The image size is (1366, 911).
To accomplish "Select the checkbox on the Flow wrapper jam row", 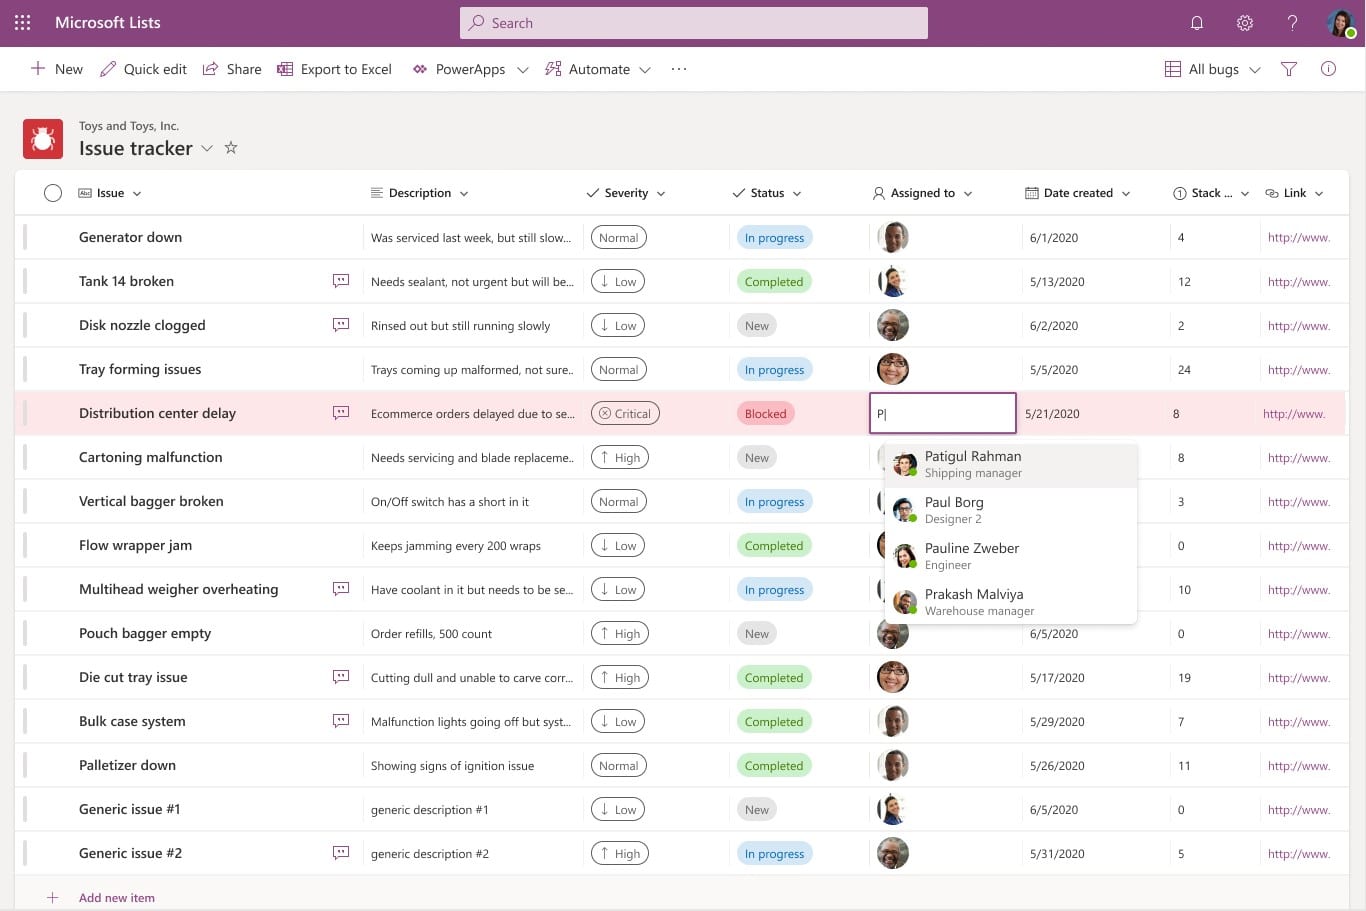I will (53, 545).
